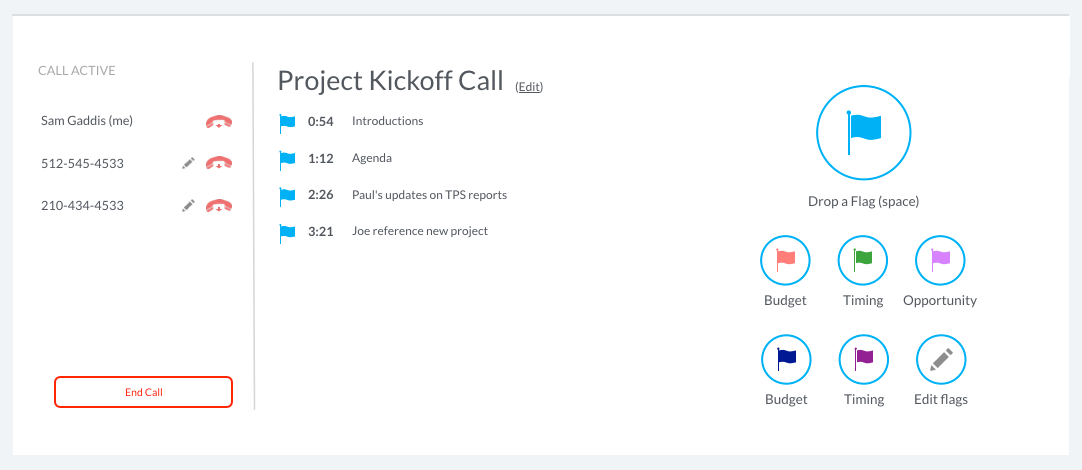Image resolution: width=1082 pixels, height=470 pixels.
Task: Click the large blue Drop a Flag button
Action: click(x=863, y=133)
